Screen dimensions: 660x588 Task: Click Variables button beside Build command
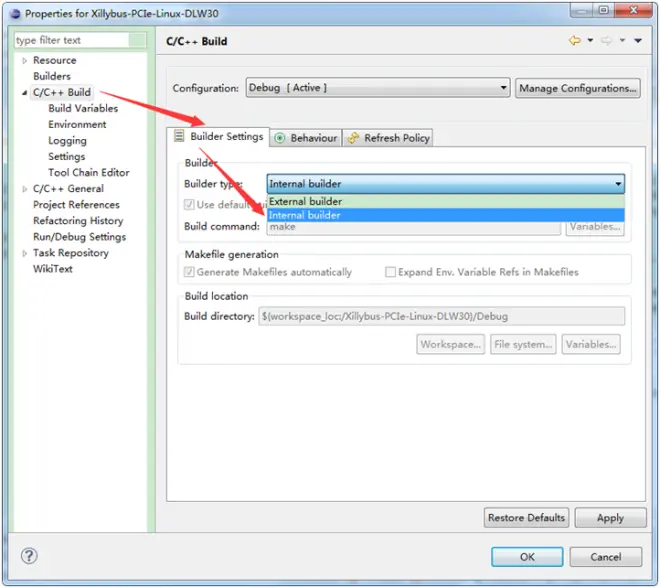click(x=595, y=227)
